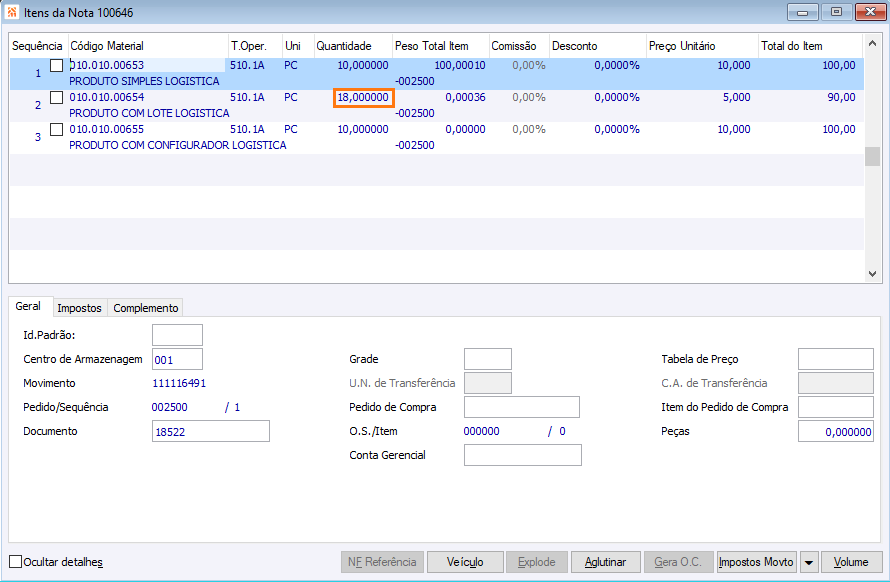This screenshot has height=582, width=890.
Task: Click the T.Oper. column header
Action: tap(255, 46)
